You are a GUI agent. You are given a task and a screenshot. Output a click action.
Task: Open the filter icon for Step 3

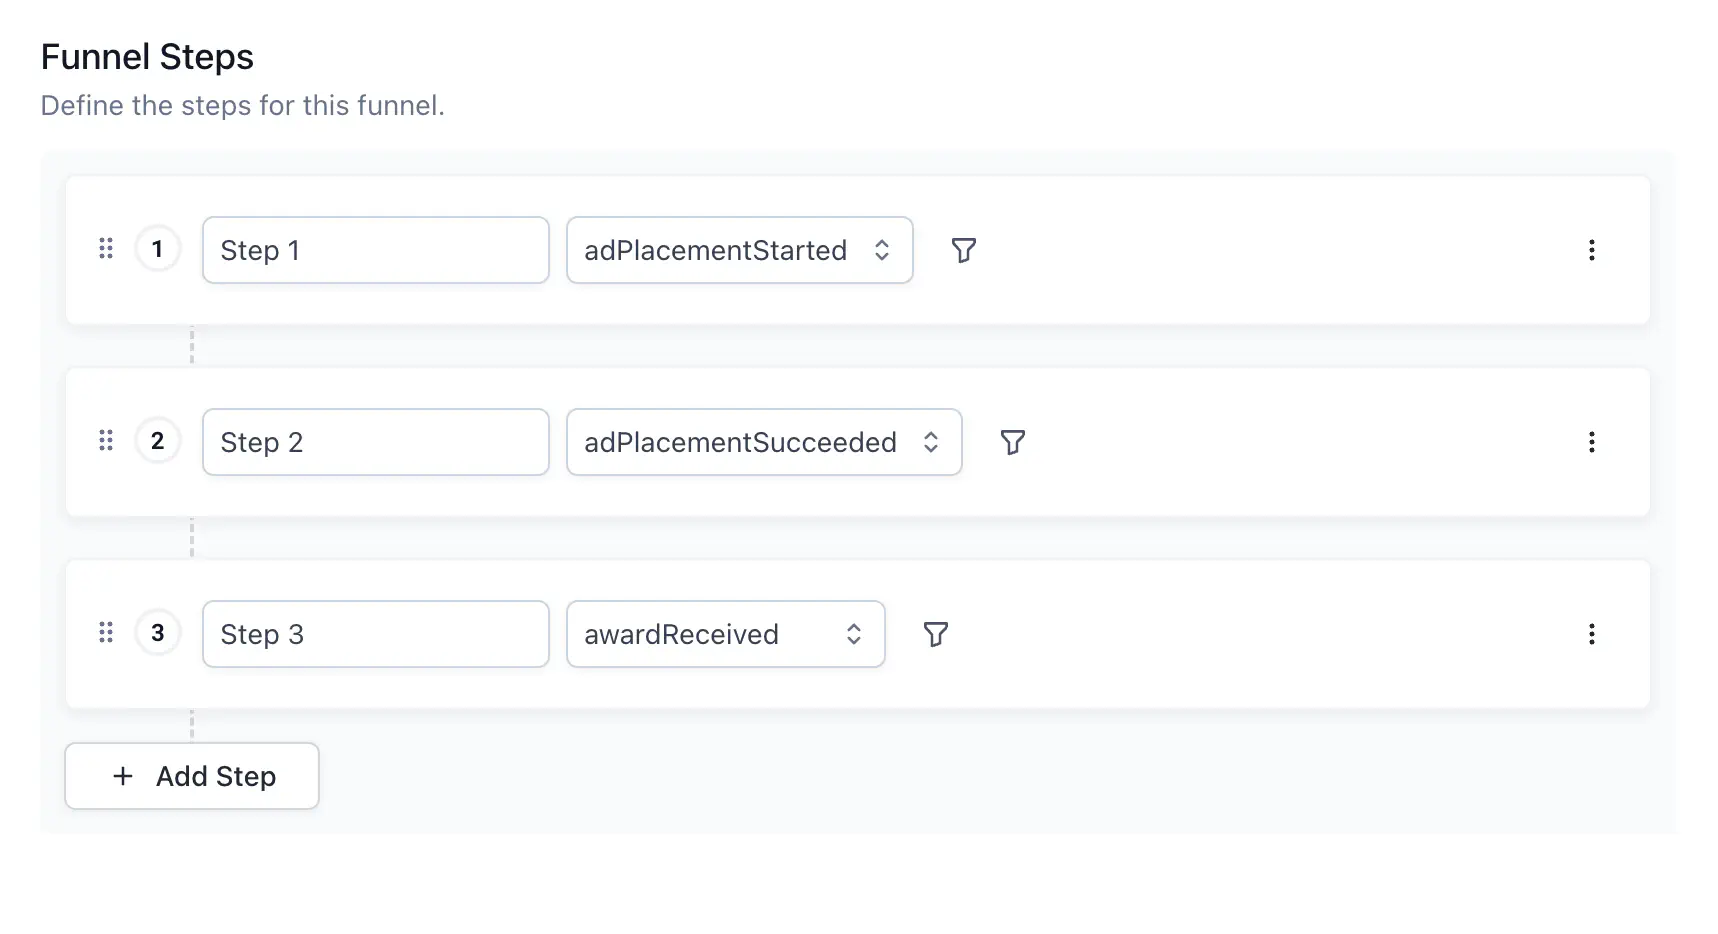(935, 633)
